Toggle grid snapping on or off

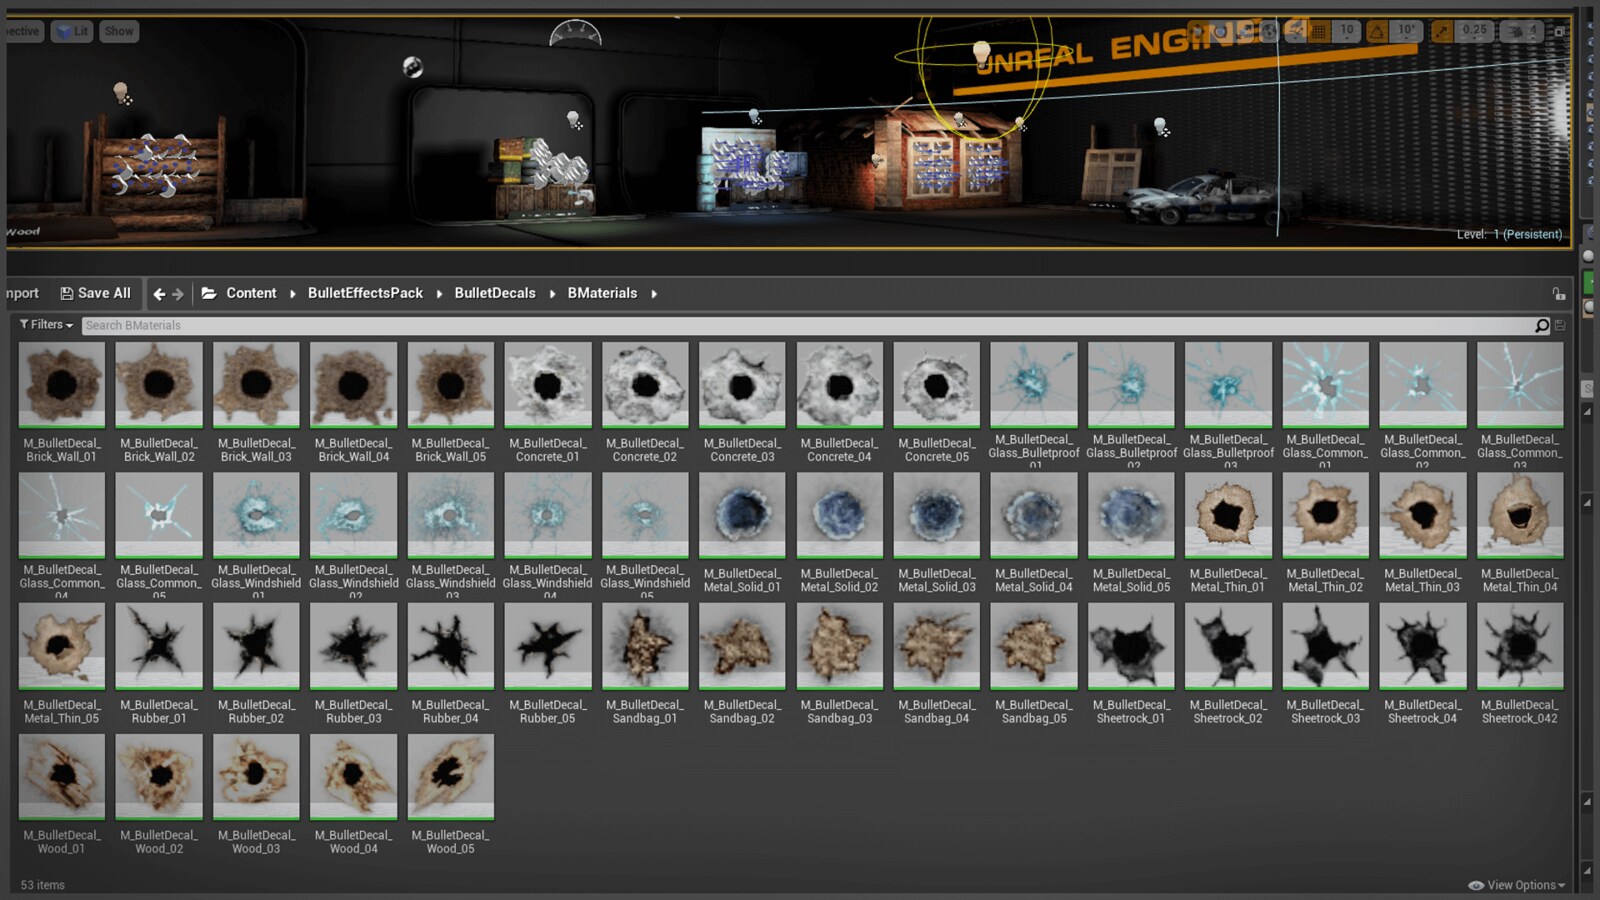pyautogui.click(x=1318, y=31)
